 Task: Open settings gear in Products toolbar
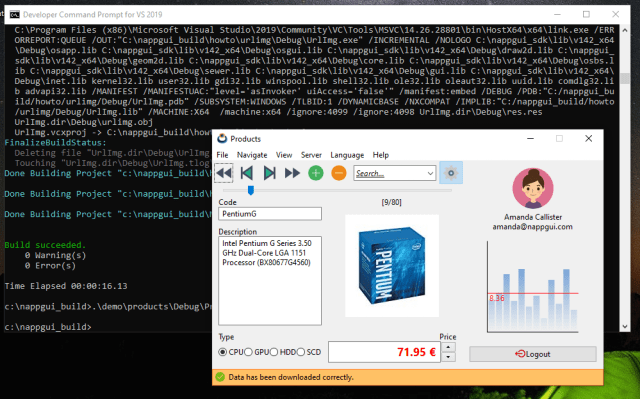pos(451,173)
